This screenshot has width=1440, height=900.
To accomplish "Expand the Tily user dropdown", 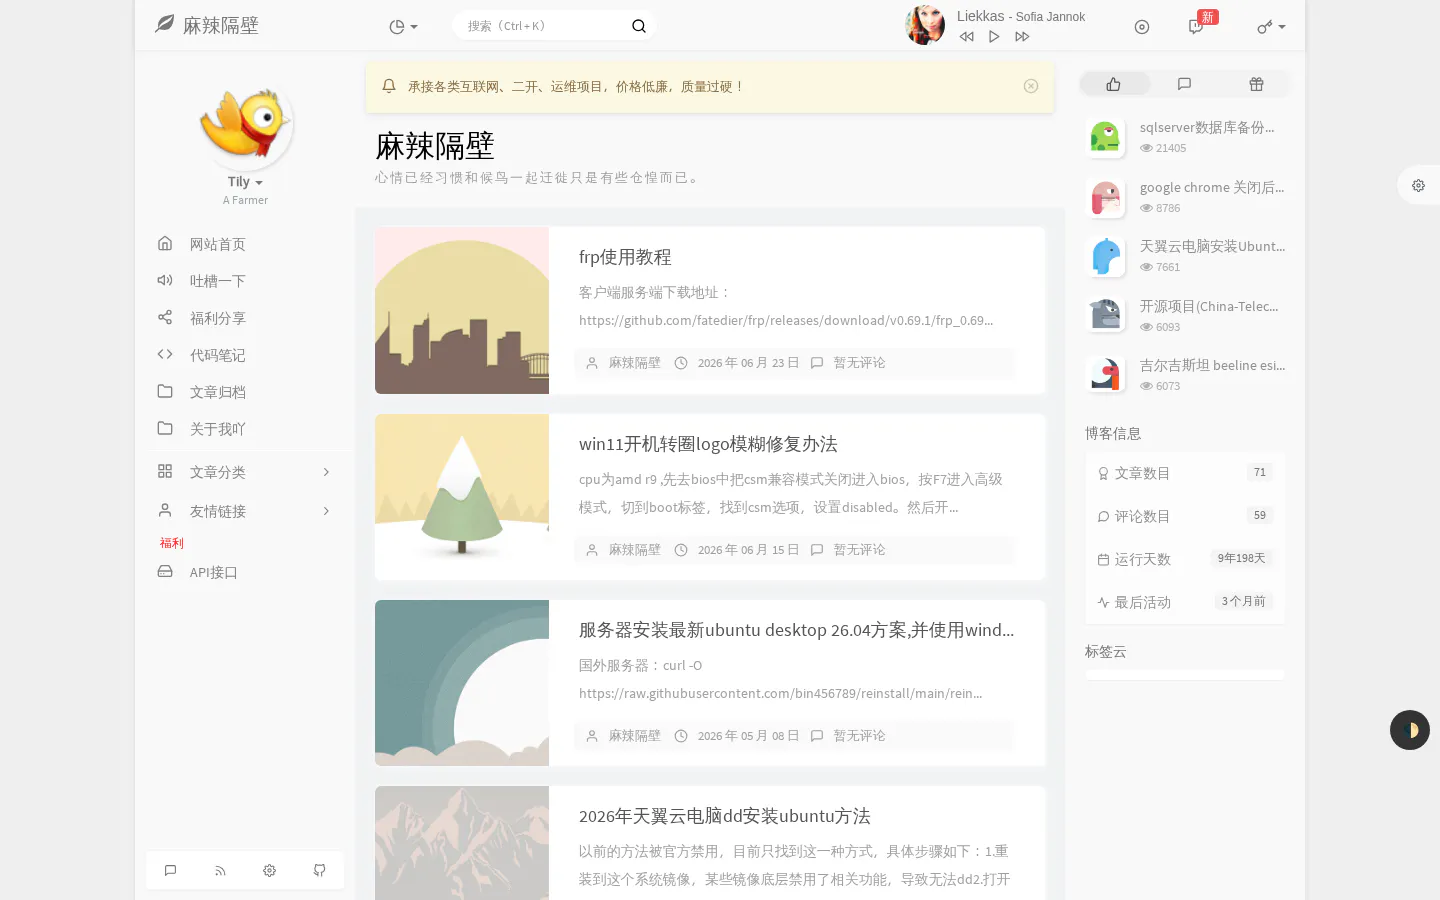I will click(x=245, y=182).
